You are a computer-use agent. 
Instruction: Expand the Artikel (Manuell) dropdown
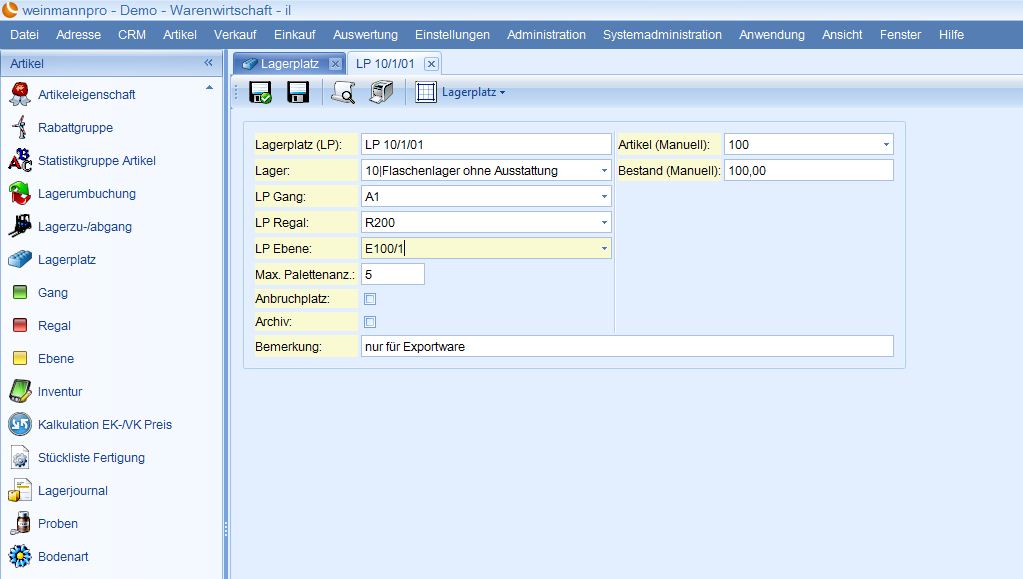point(886,145)
